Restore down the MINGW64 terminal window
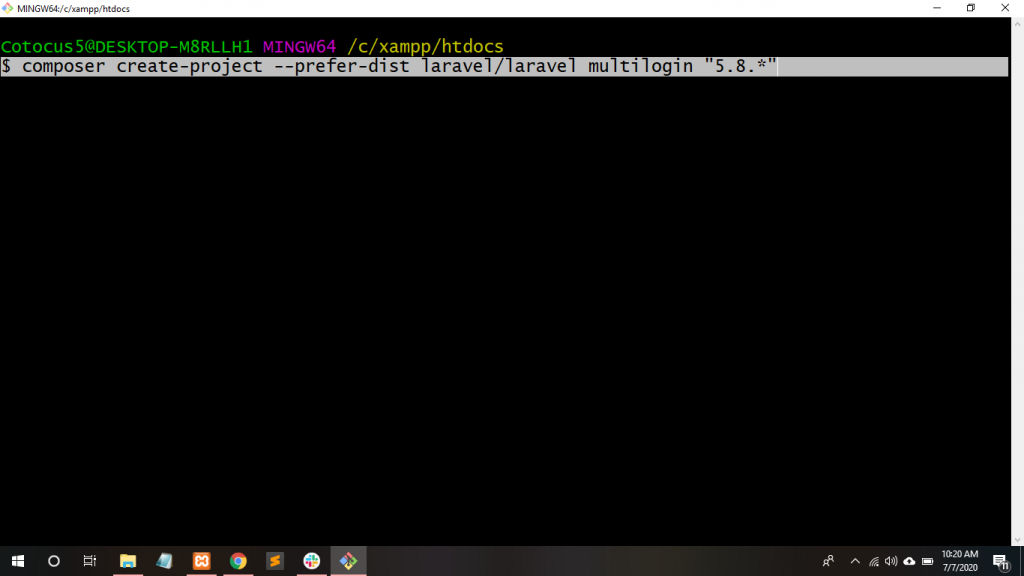 coord(971,8)
